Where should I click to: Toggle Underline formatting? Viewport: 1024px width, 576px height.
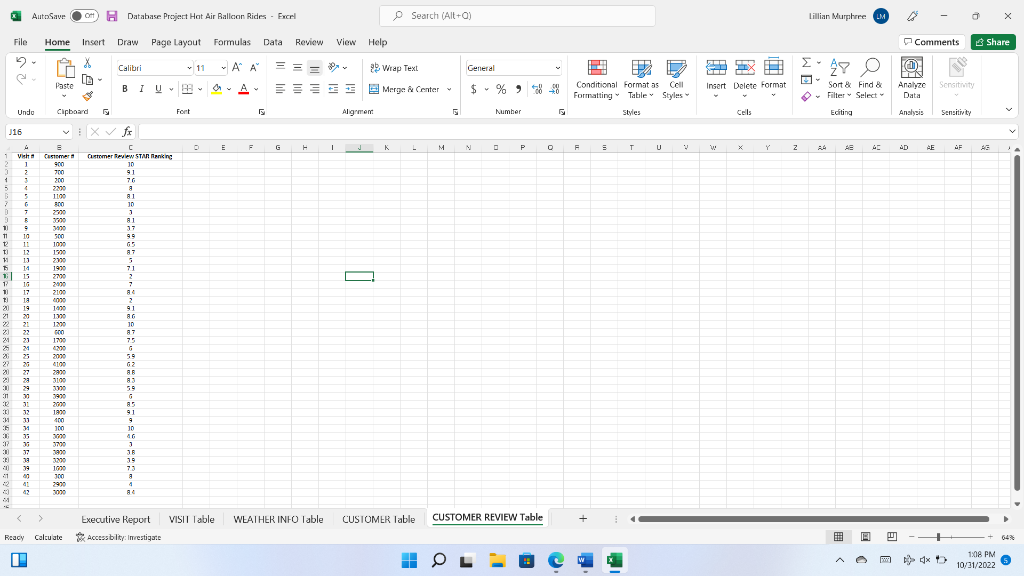pyautogui.click(x=158, y=89)
